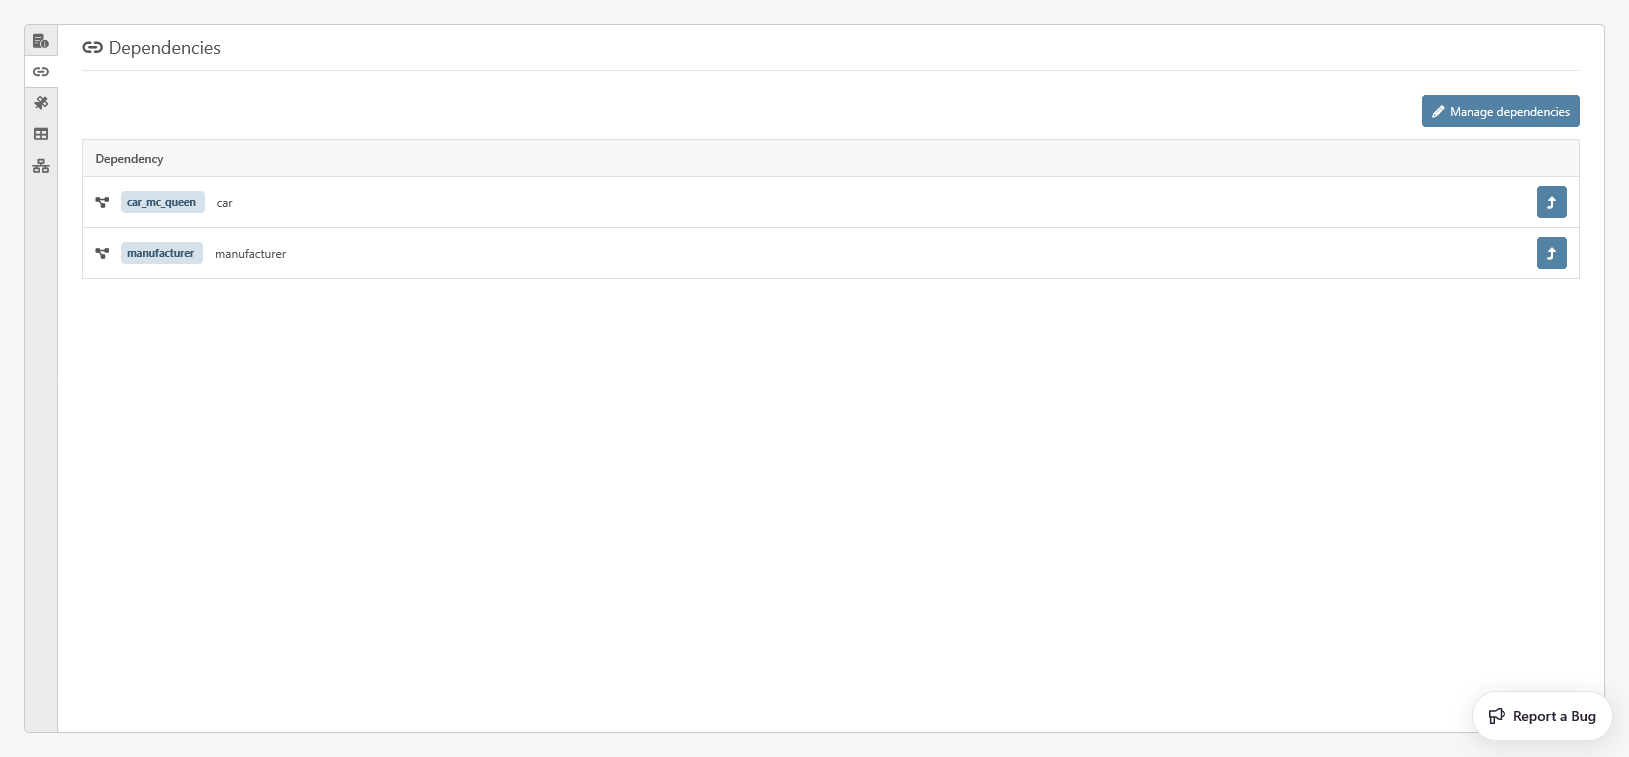Select the link-shaped Dependencies sidebar tab

(x=41, y=72)
